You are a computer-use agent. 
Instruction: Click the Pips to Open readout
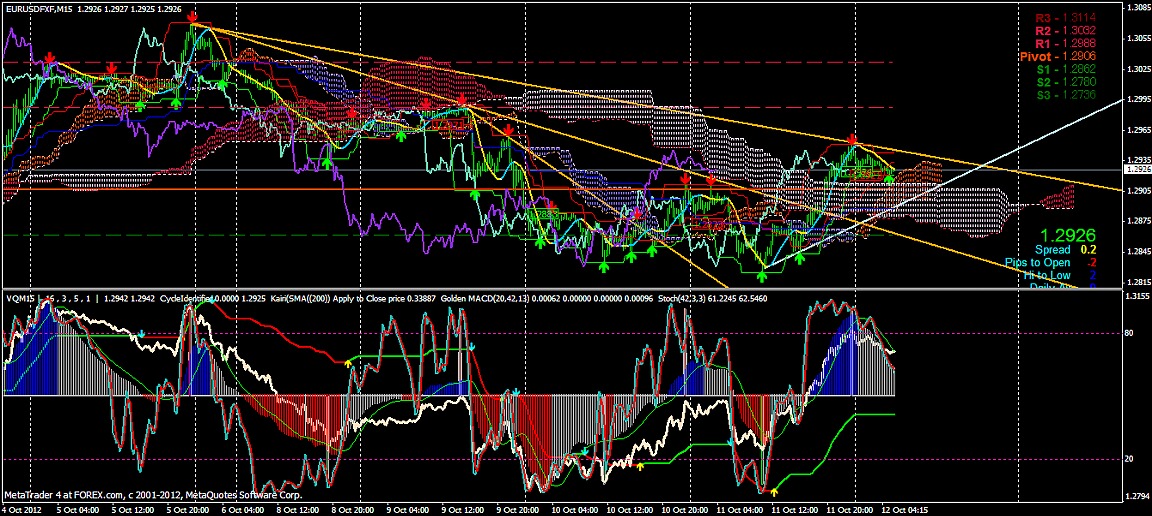1051,262
